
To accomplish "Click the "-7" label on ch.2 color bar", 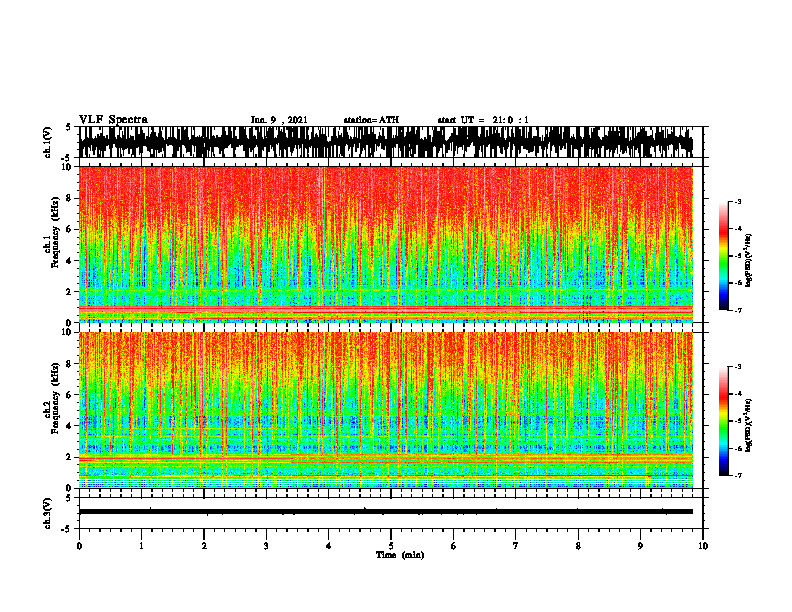I will click(737, 475).
